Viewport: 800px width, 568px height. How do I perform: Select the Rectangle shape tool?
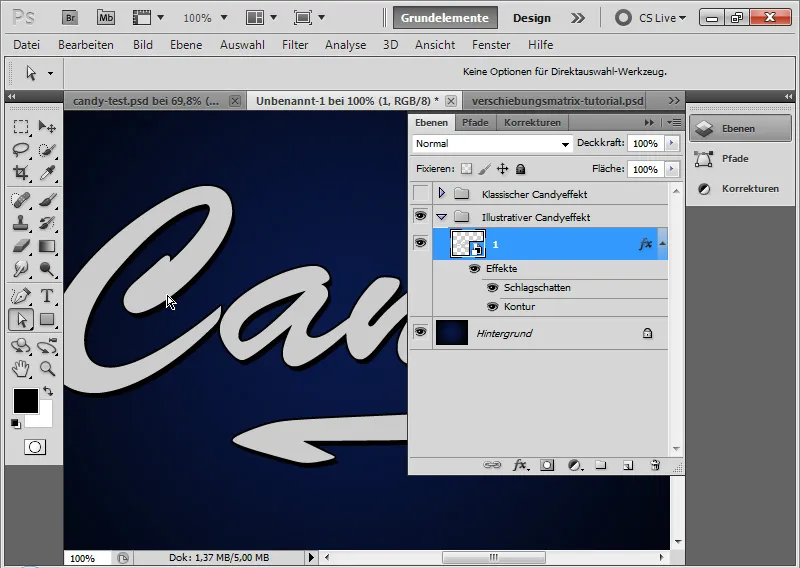pos(47,319)
